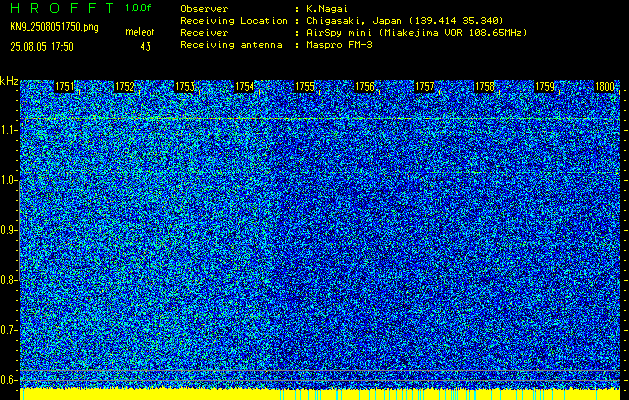This screenshot has height=400, width=629.
Task: Click the 0.7 frequency axis label
Action: pos(8,330)
